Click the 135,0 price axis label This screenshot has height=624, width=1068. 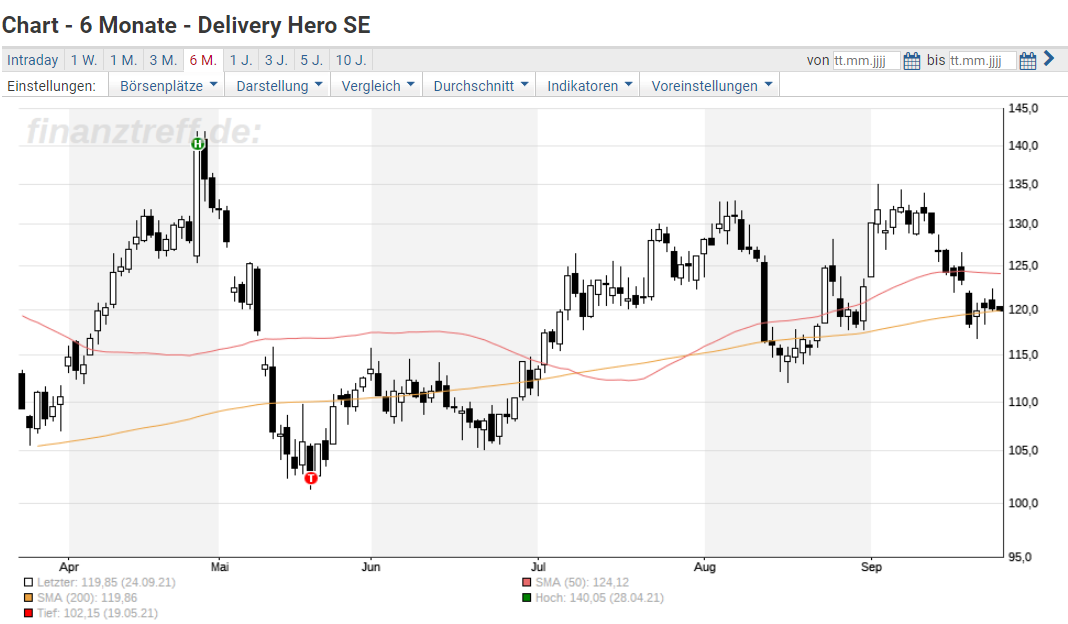click(1023, 185)
